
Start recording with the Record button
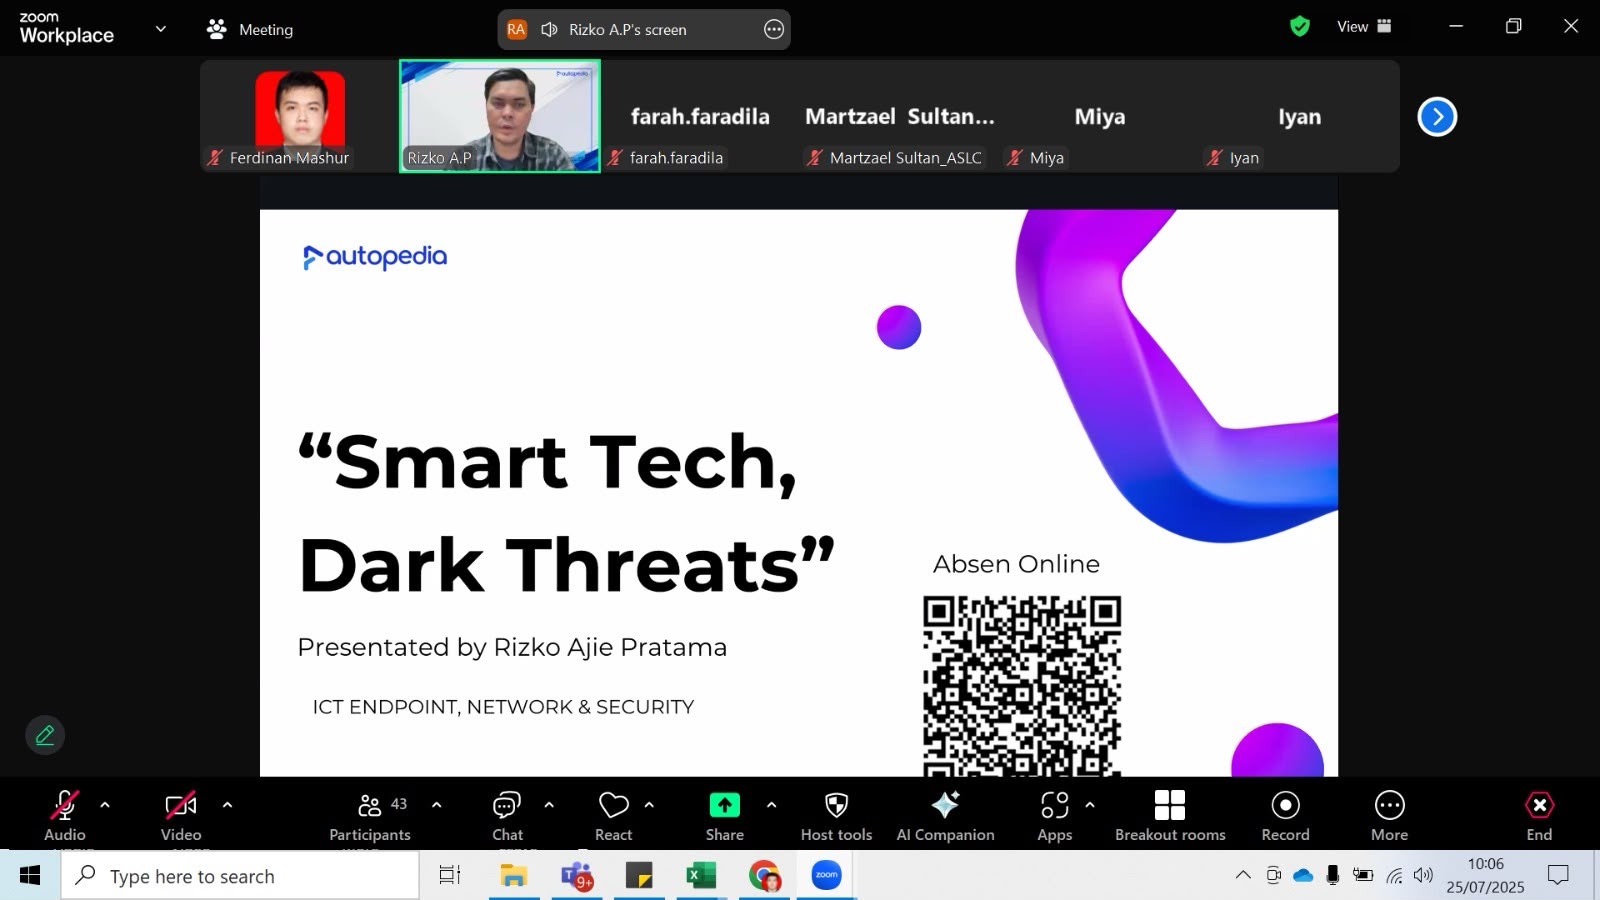coord(1285,815)
